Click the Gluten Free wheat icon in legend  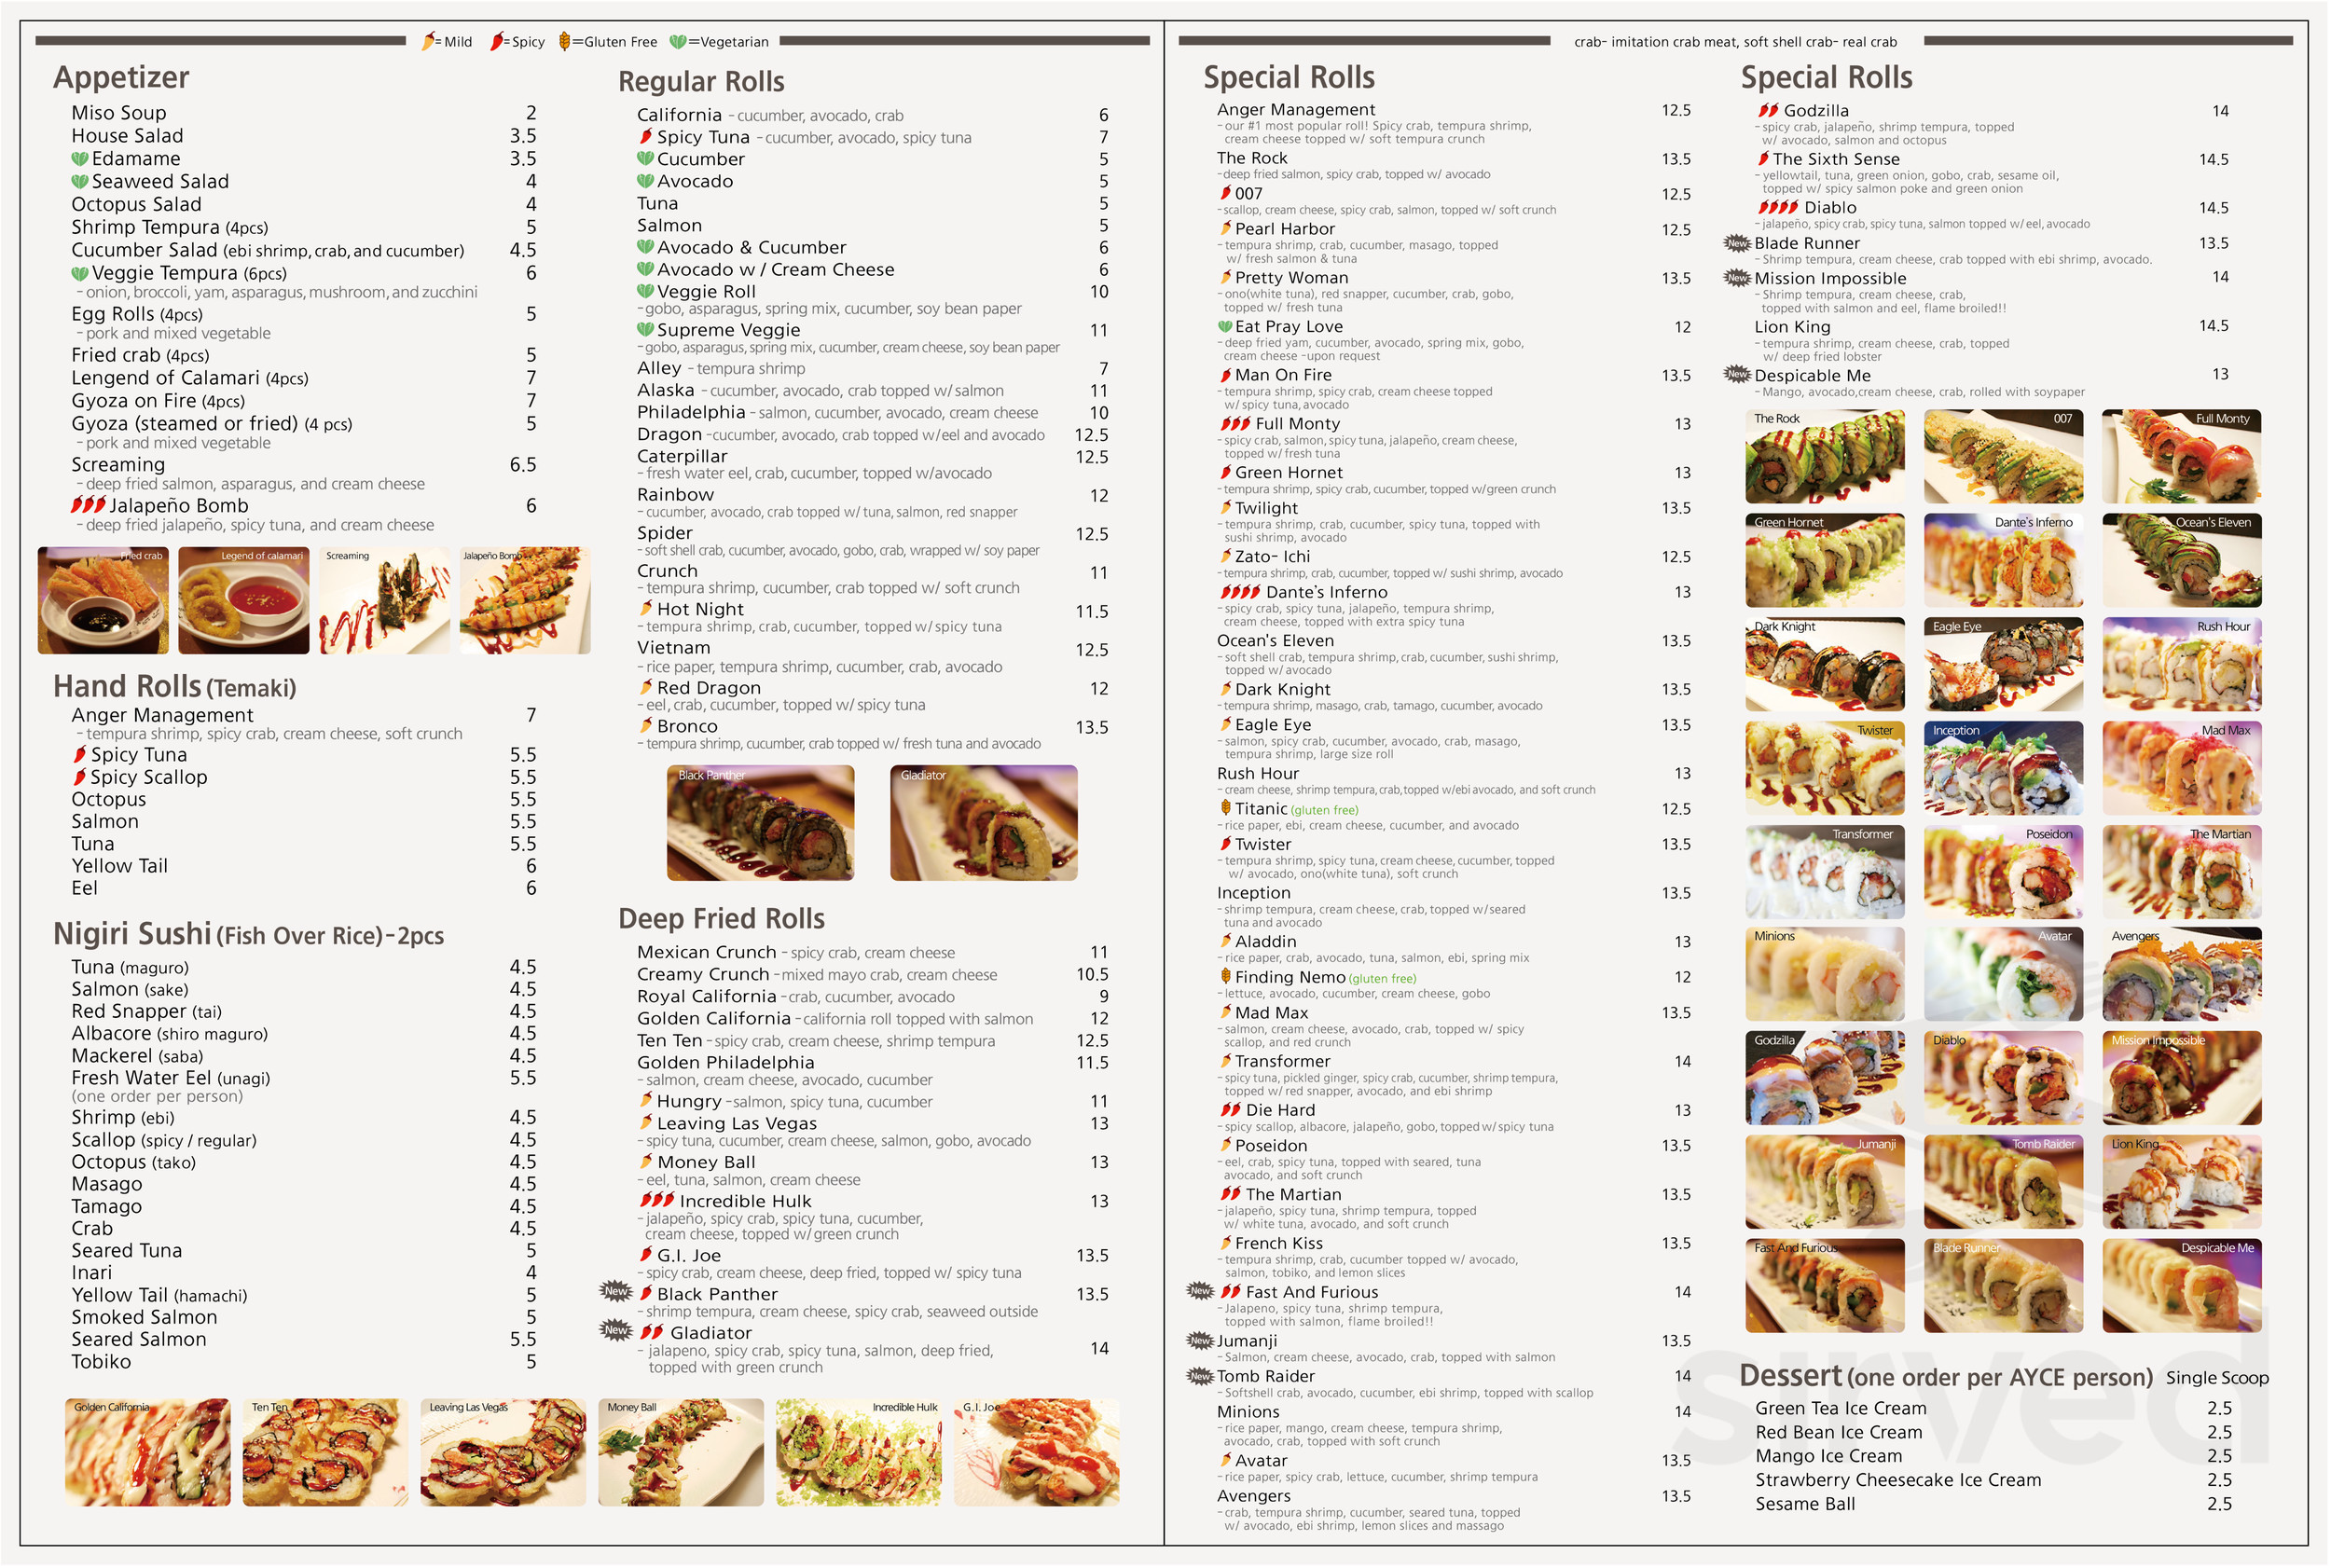click(566, 42)
